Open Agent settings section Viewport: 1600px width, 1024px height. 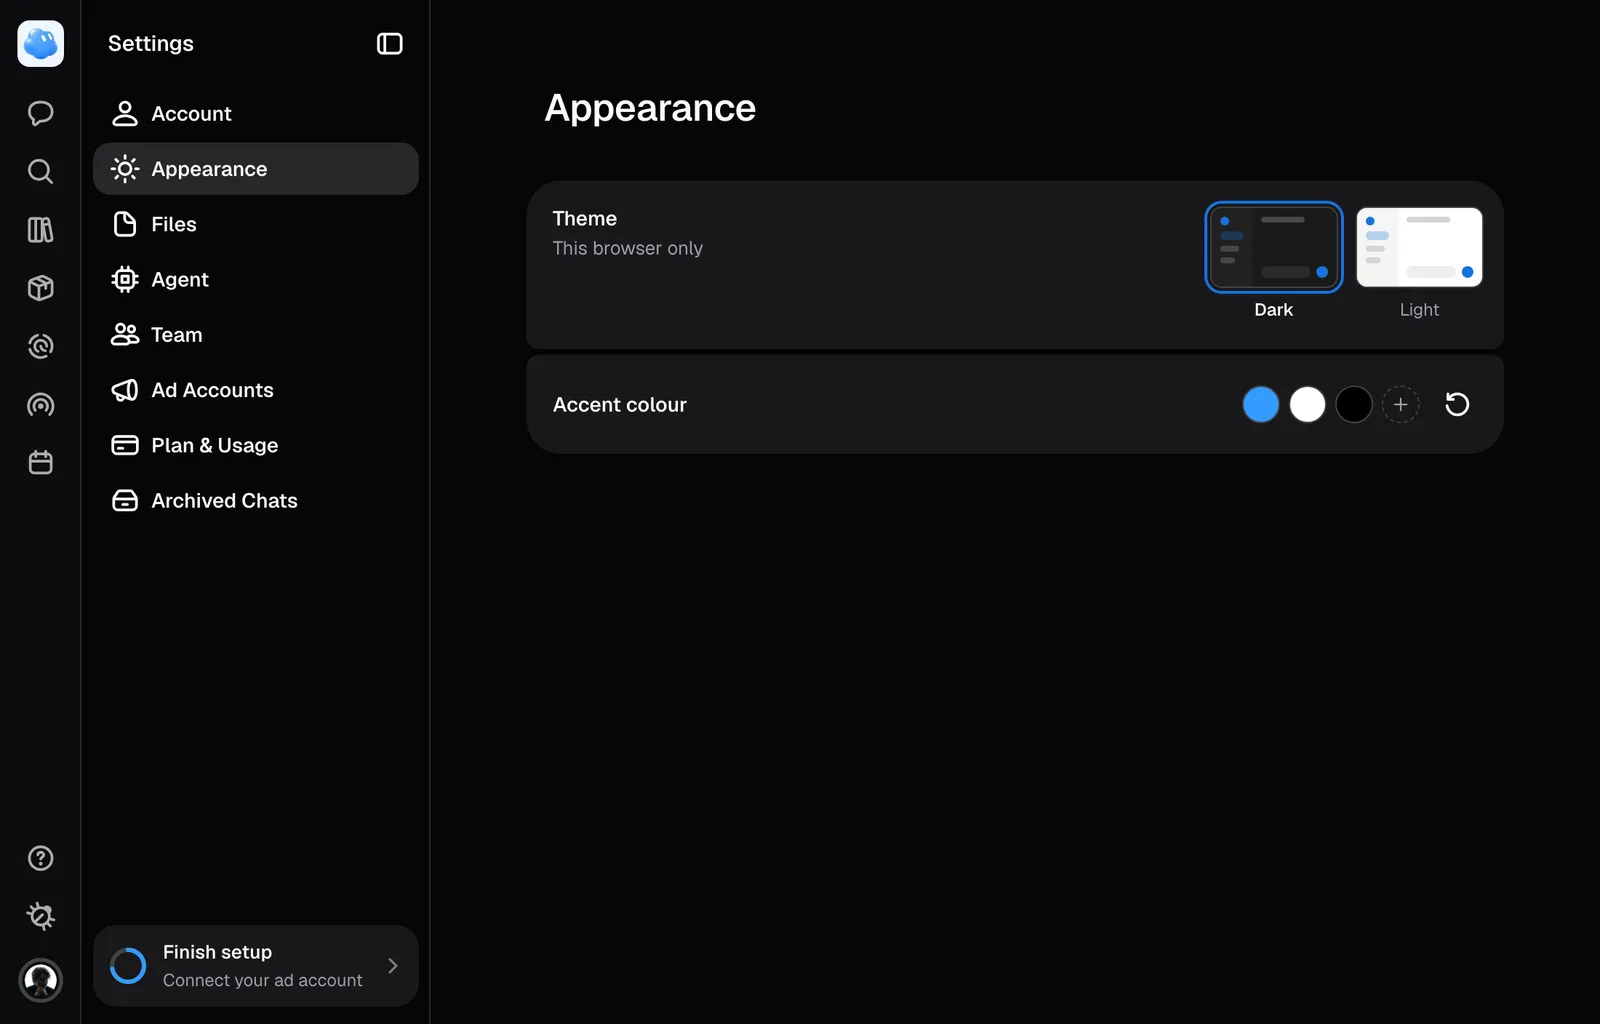point(256,279)
